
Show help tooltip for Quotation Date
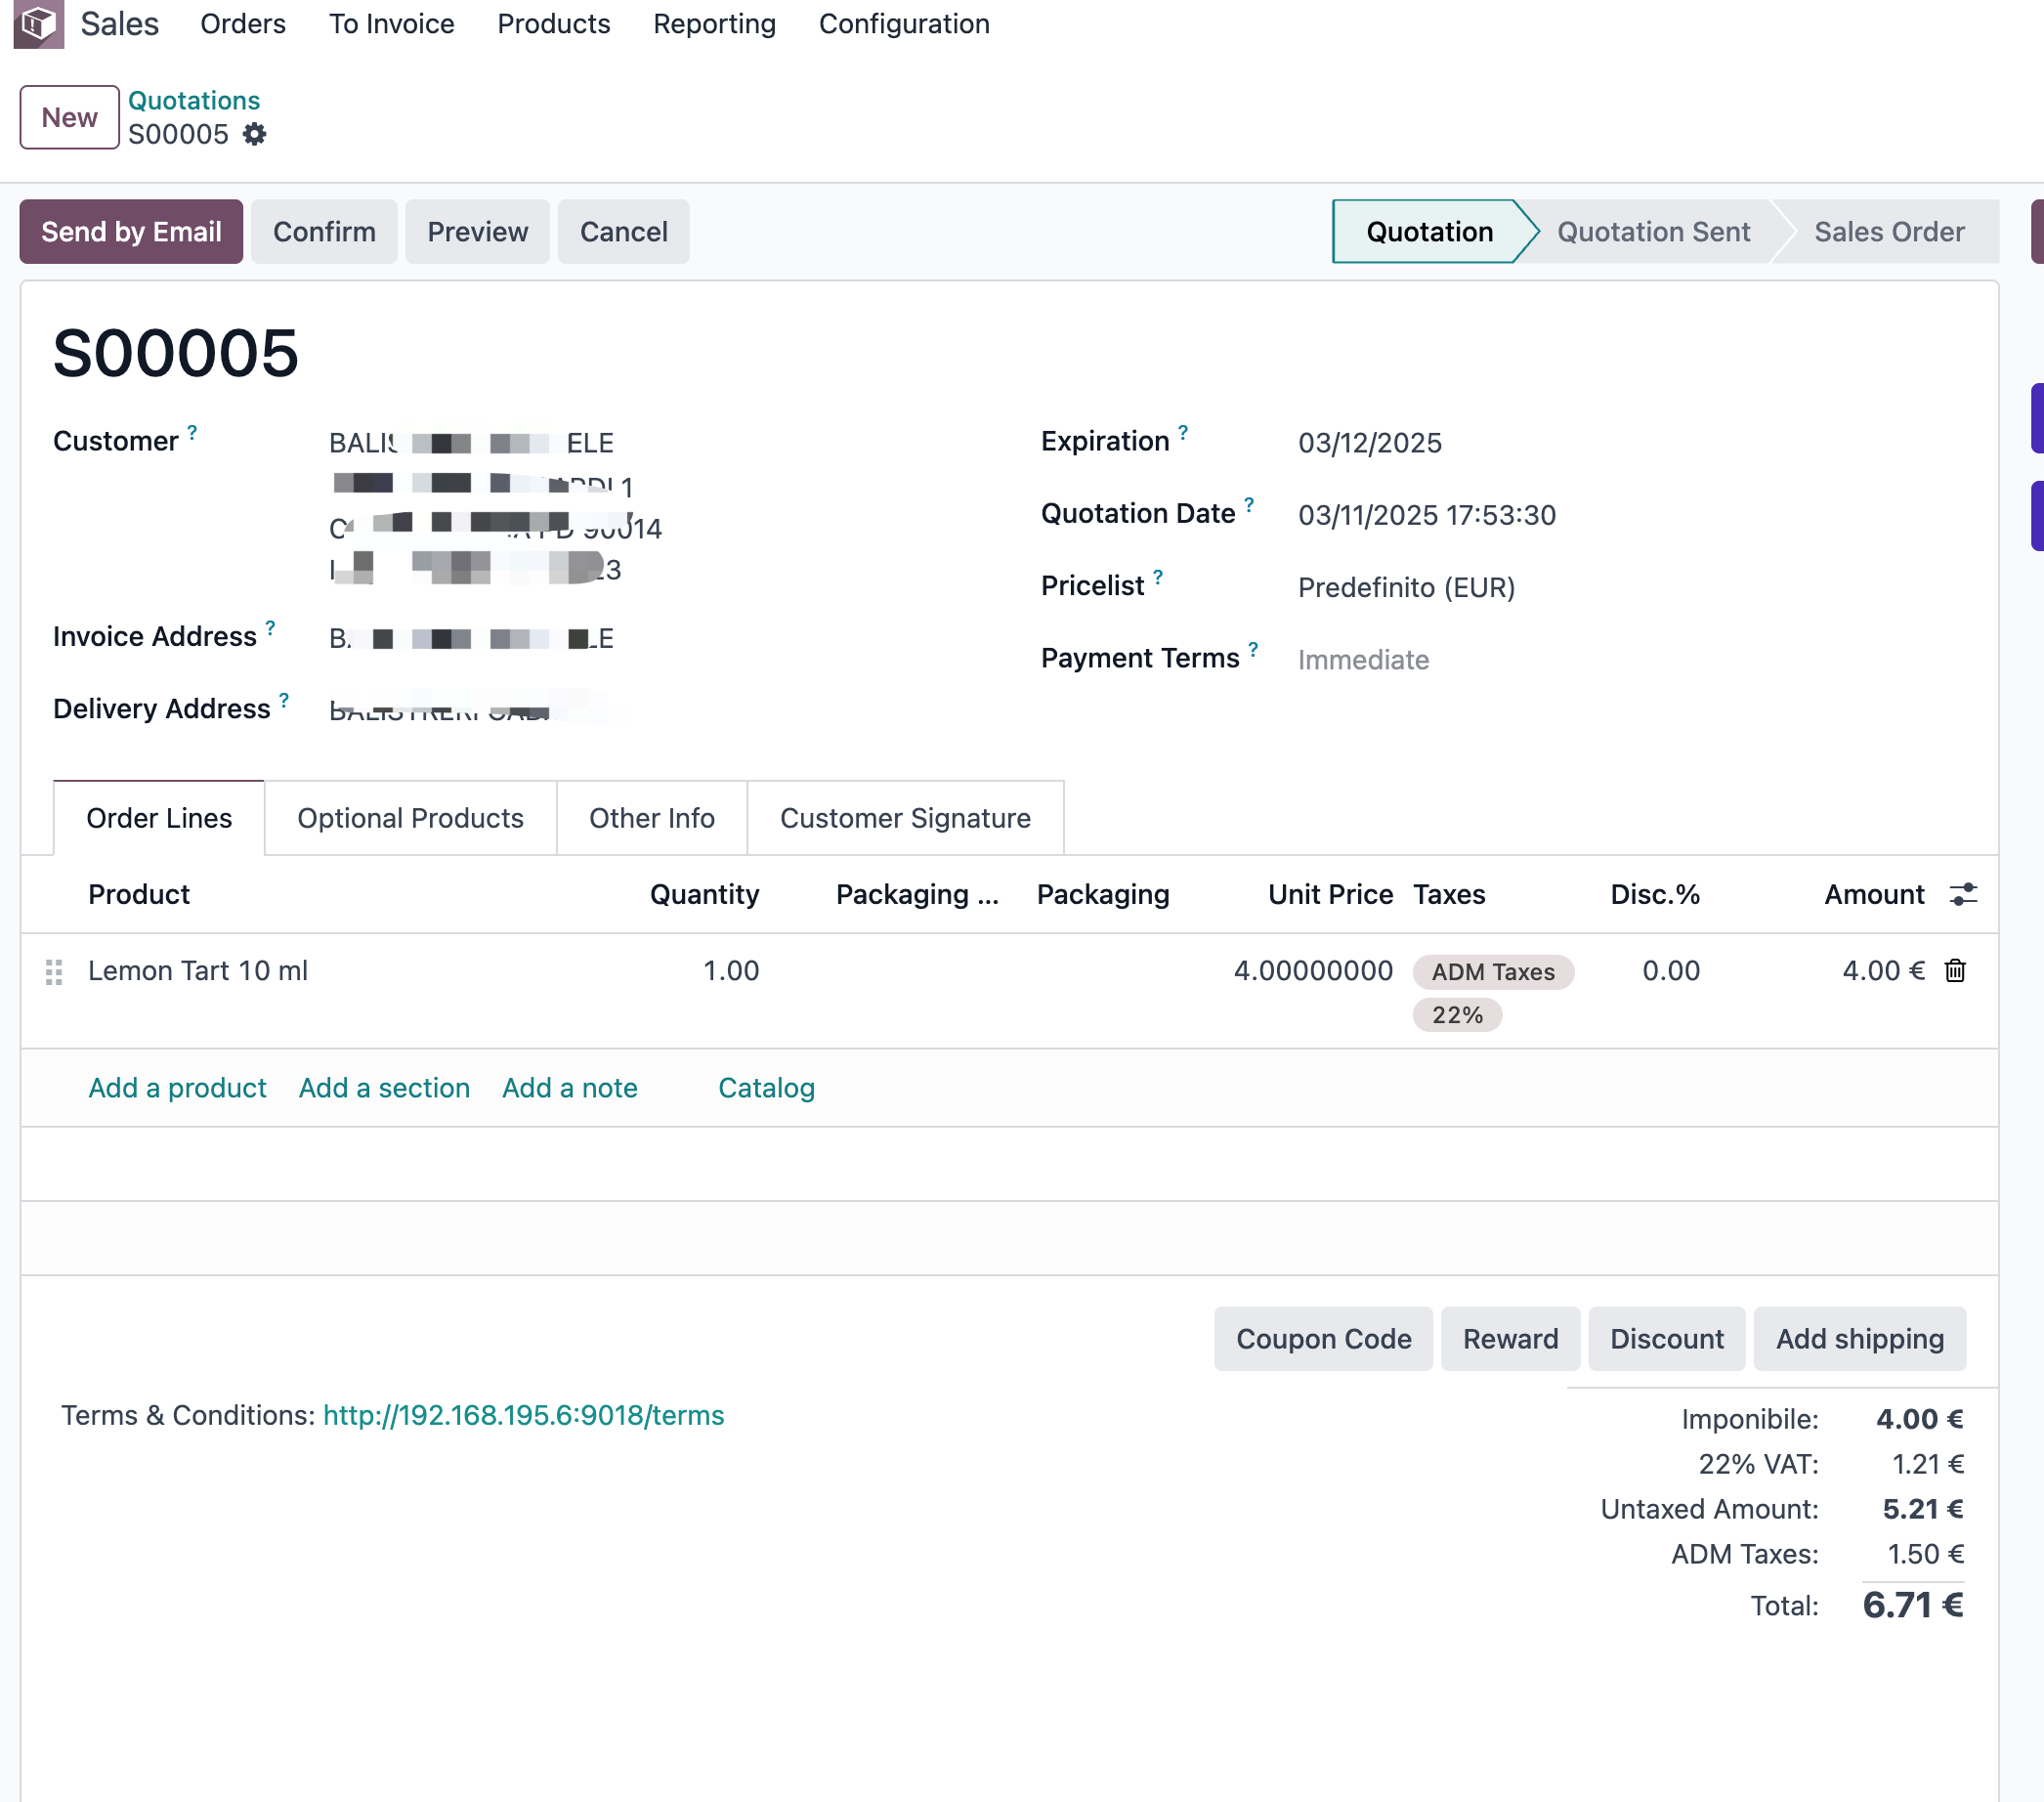[1249, 504]
